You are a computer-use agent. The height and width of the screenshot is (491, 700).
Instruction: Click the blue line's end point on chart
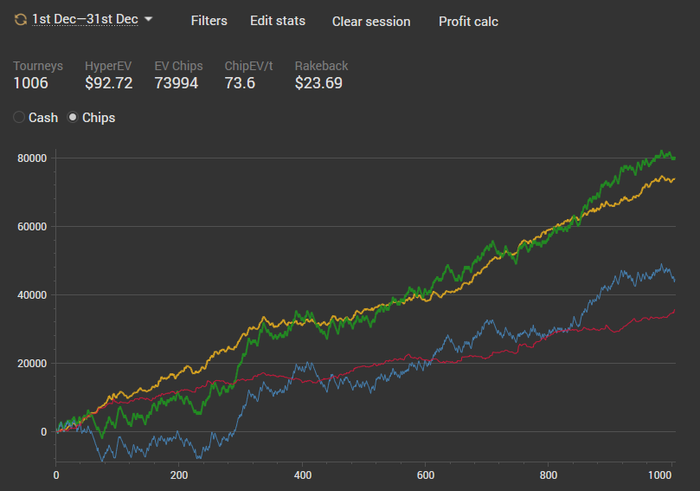pyautogui.click(x=674, y=281)
